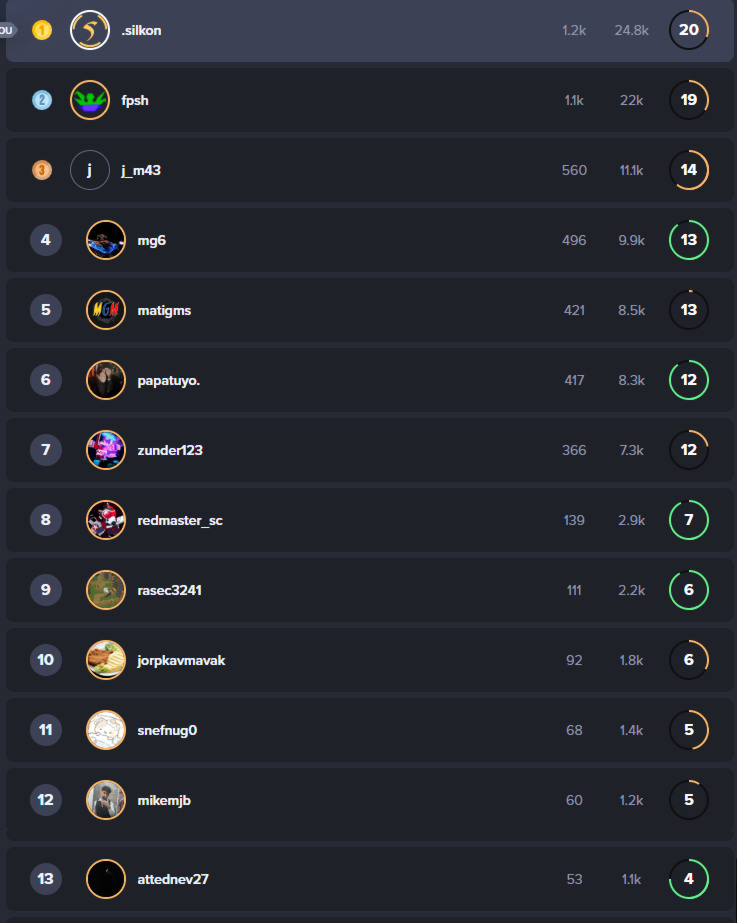Open mg6's profile avatar

click(106, 240)
